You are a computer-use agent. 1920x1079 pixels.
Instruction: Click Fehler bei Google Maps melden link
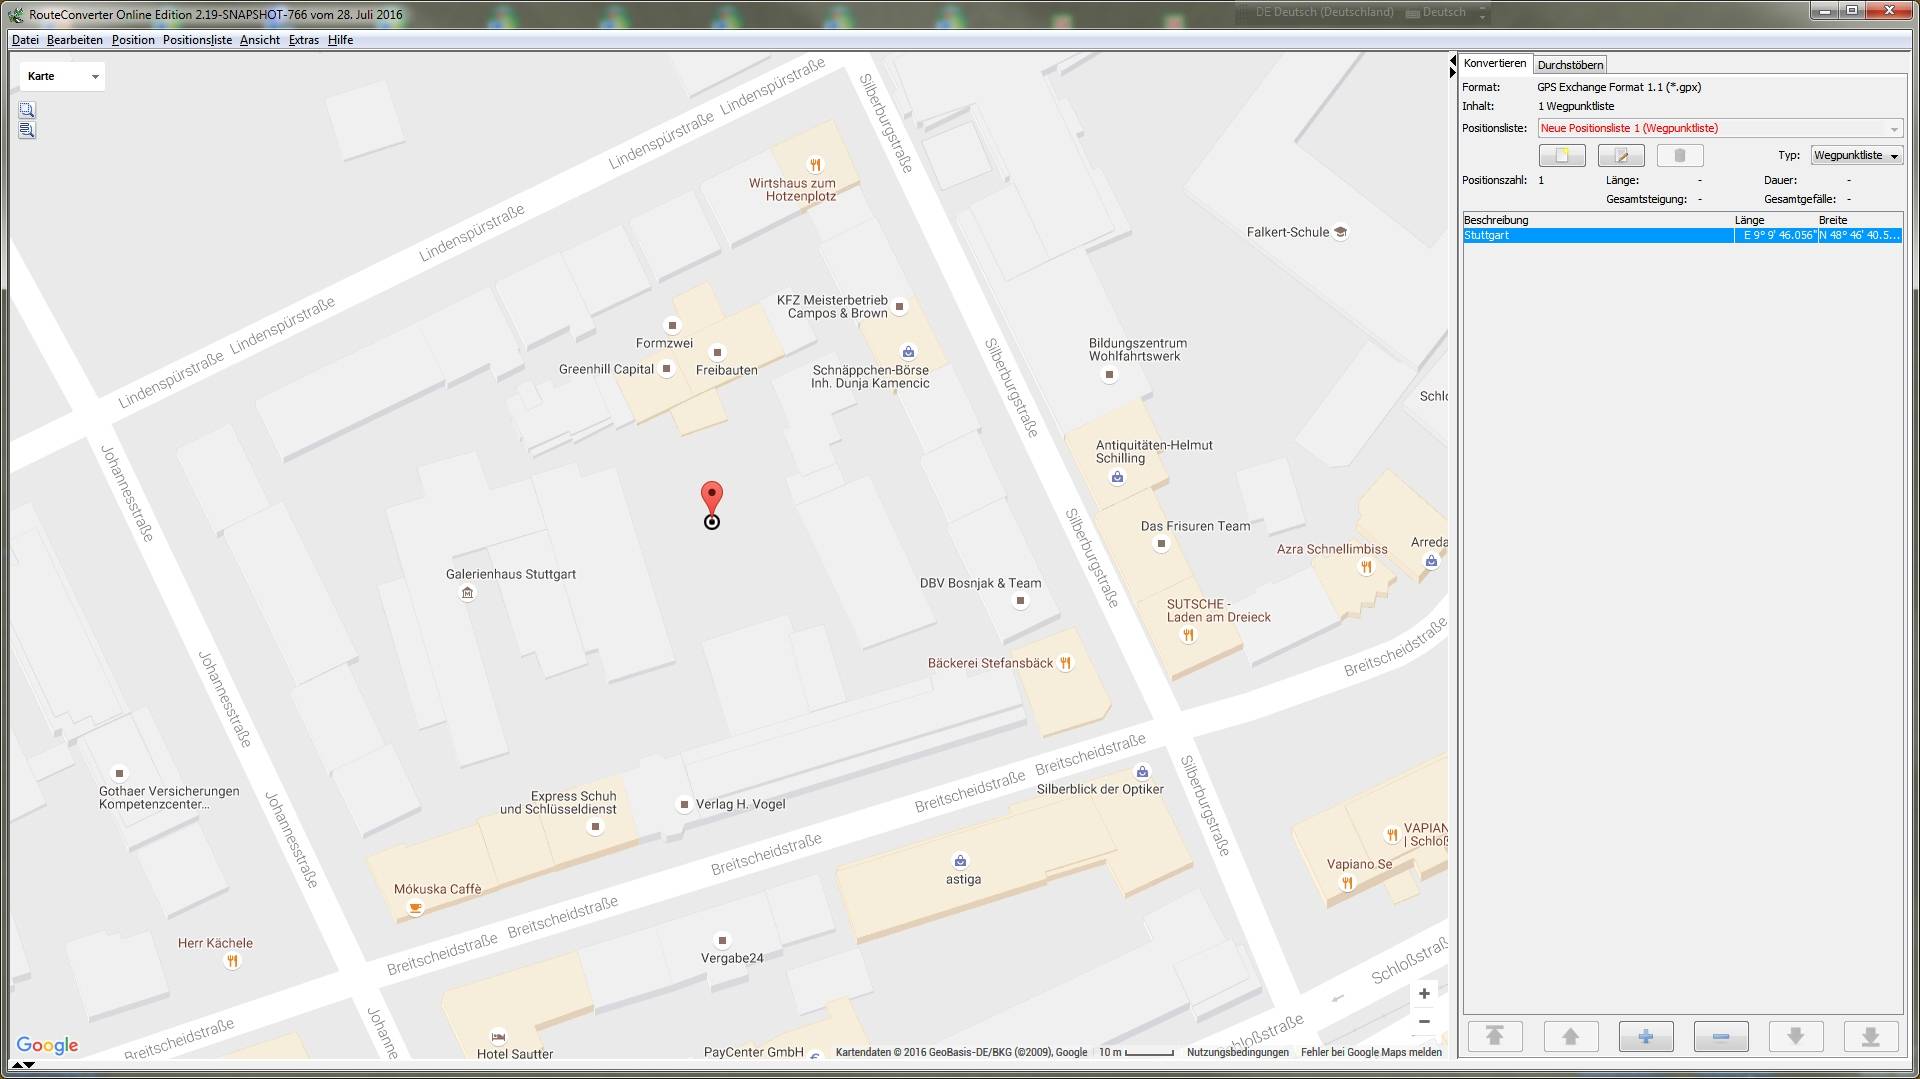tap(1370, 1052)
